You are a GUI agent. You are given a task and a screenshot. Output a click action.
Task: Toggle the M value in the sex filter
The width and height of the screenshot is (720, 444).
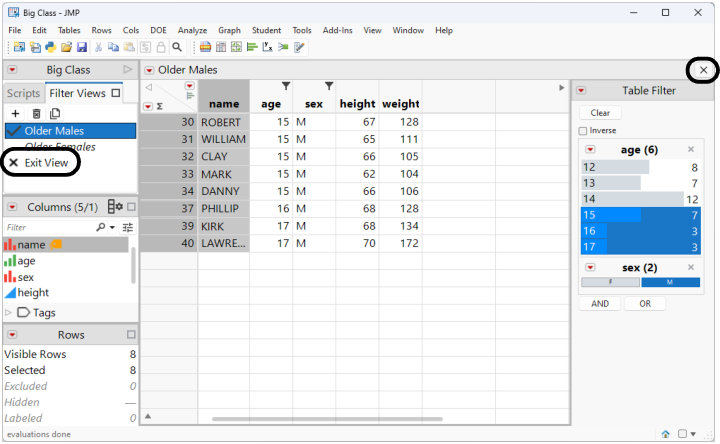tap(670, 282)
